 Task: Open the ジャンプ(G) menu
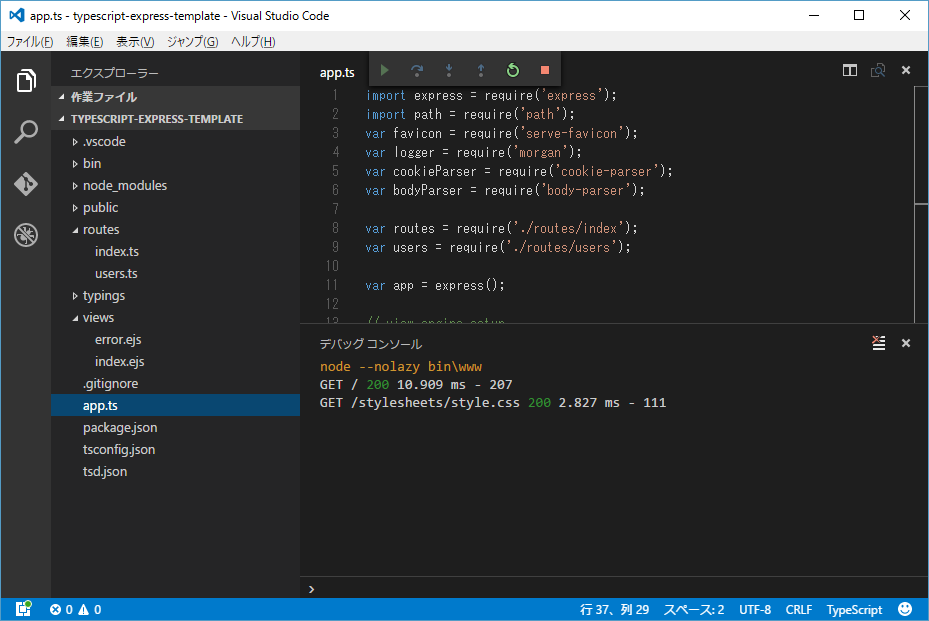click(x=193, y=41)
